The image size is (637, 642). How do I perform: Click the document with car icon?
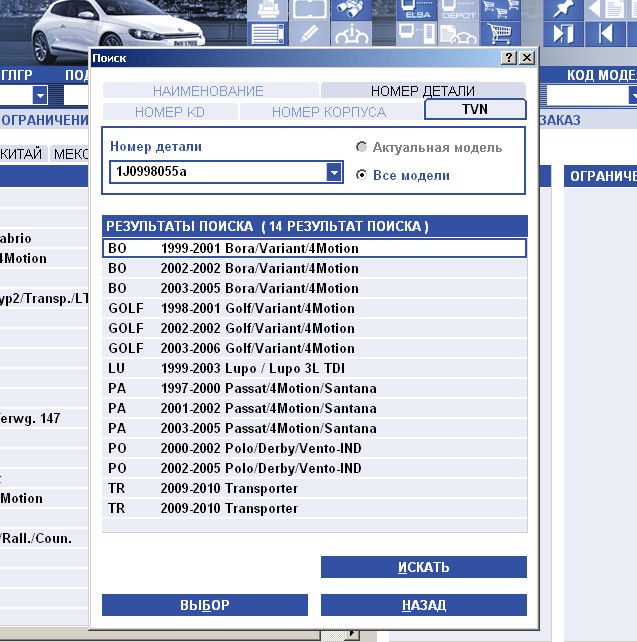pyautogui.click(x=459, y=34)
